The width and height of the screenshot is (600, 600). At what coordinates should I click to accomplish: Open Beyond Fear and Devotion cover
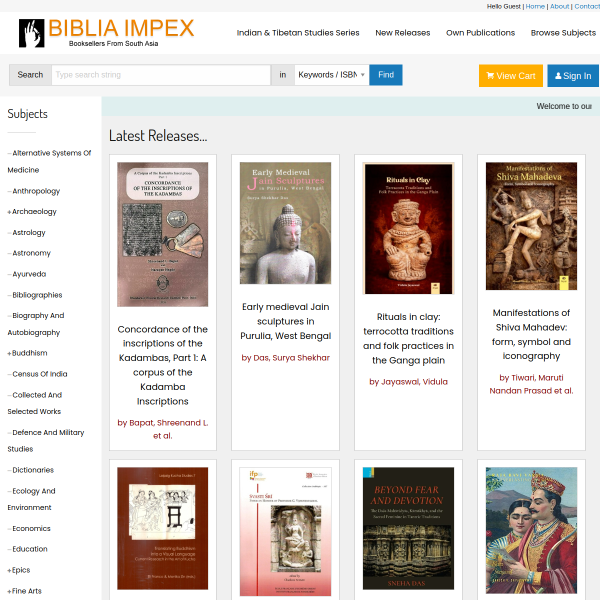(408, 528)
